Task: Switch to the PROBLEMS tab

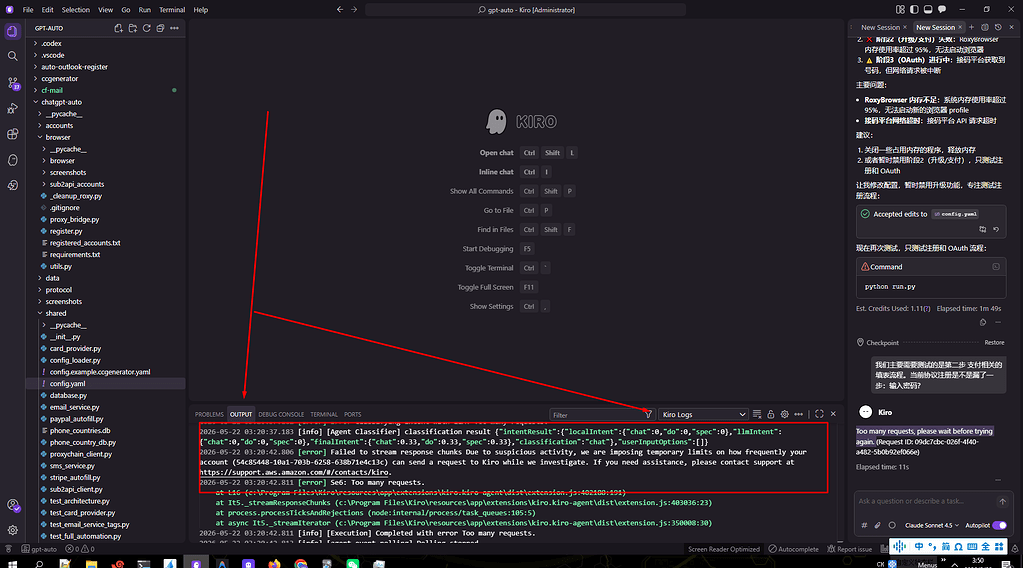Action: pyautogui.click(x=209, y=414)
